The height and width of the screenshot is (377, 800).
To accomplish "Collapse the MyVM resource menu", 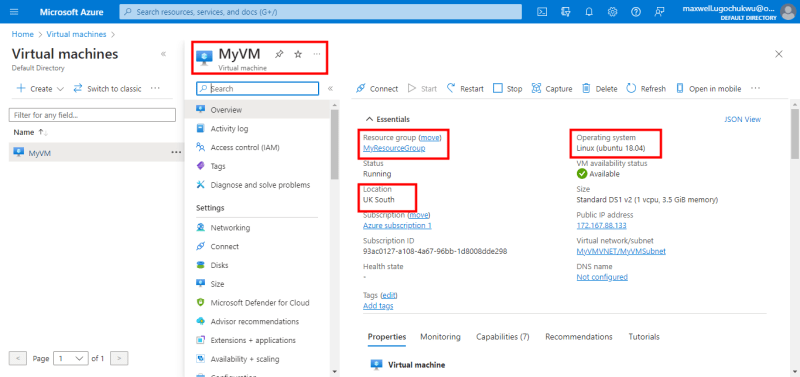I will point(330,88).
